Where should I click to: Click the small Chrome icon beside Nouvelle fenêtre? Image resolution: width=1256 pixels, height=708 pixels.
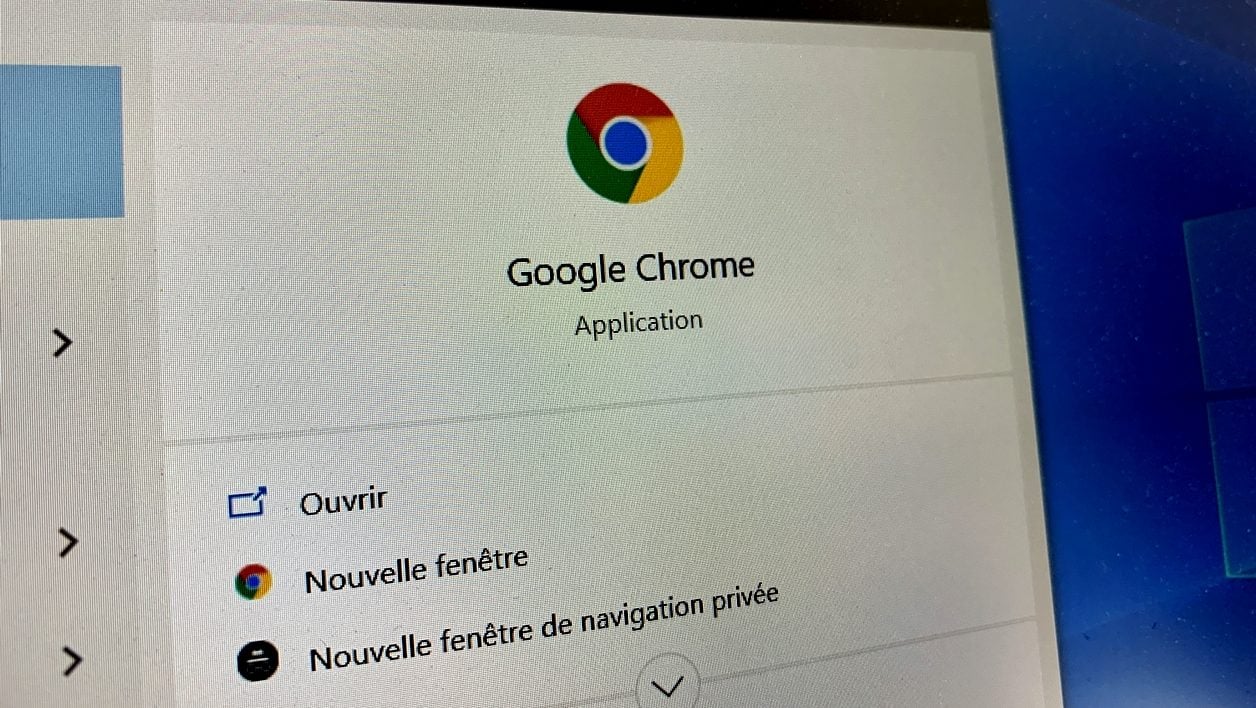coord(253,581)
